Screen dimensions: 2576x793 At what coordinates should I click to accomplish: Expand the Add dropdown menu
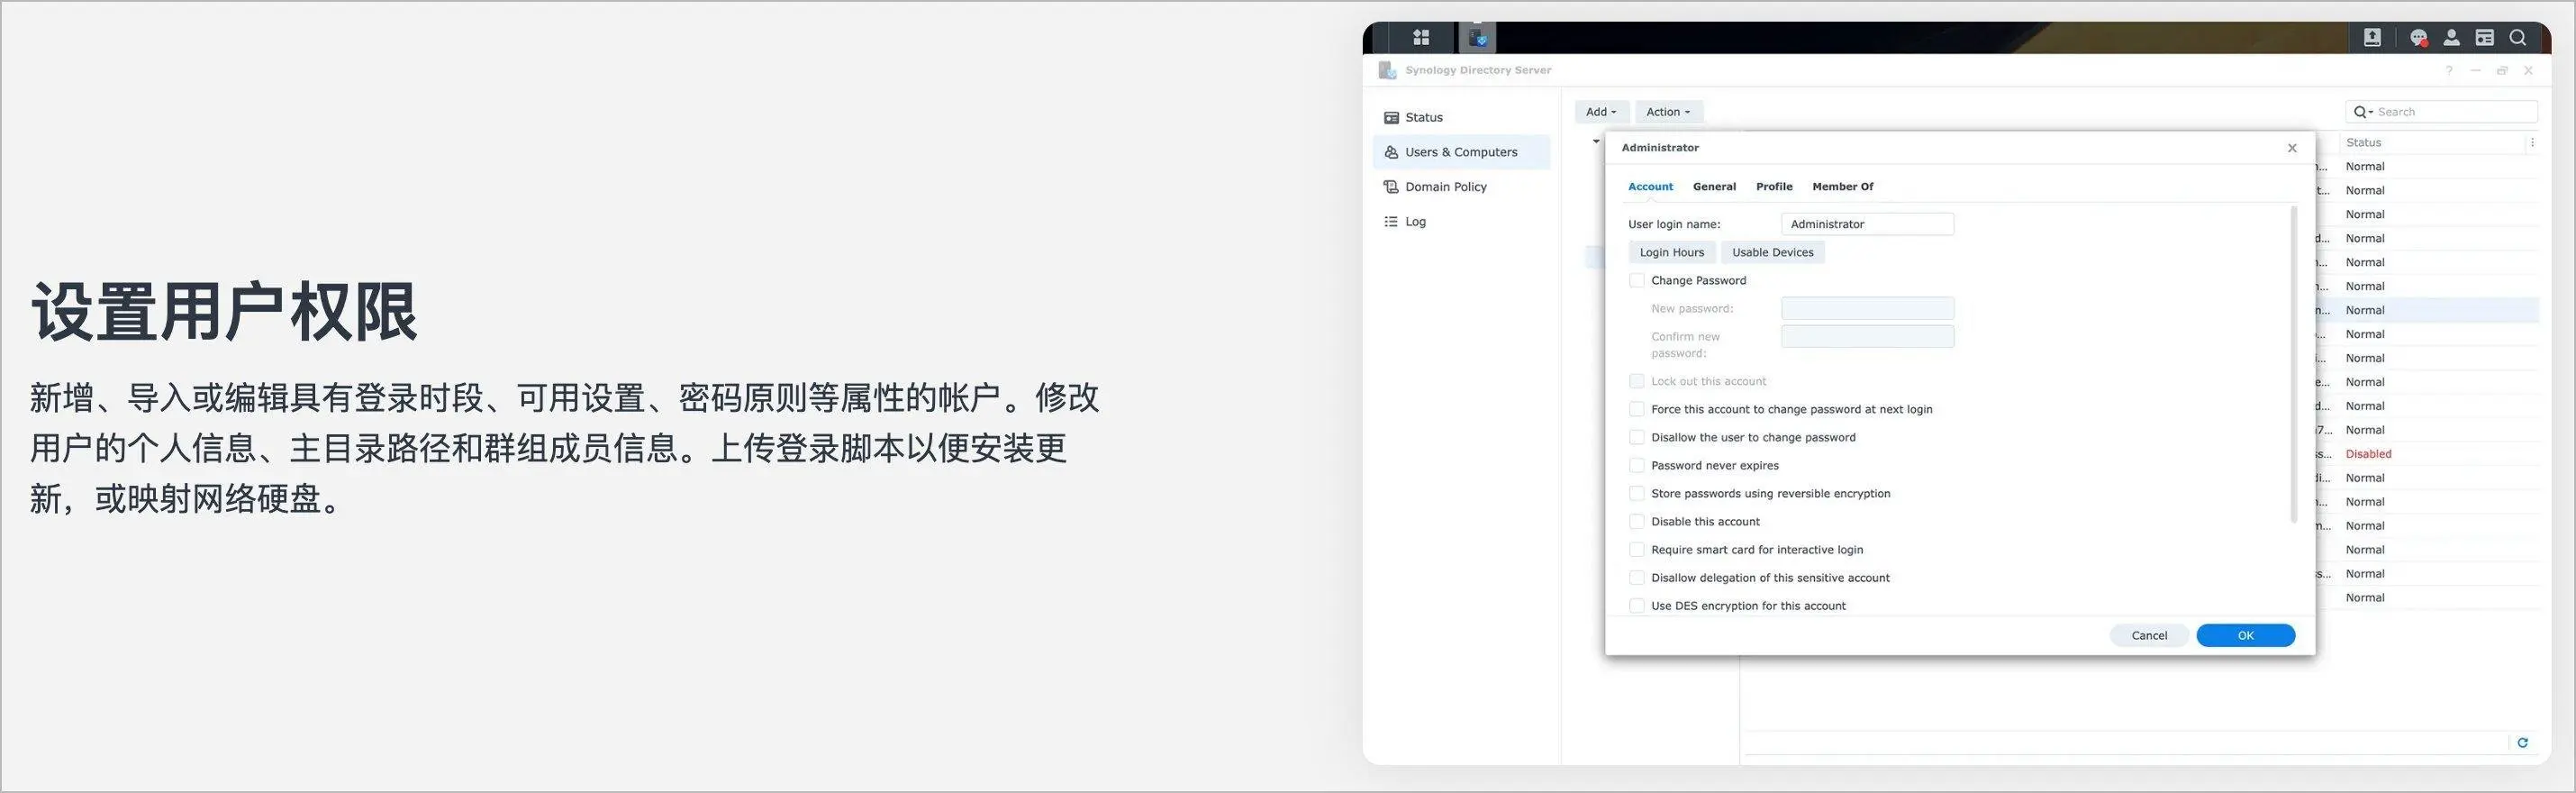point(1600,112)
